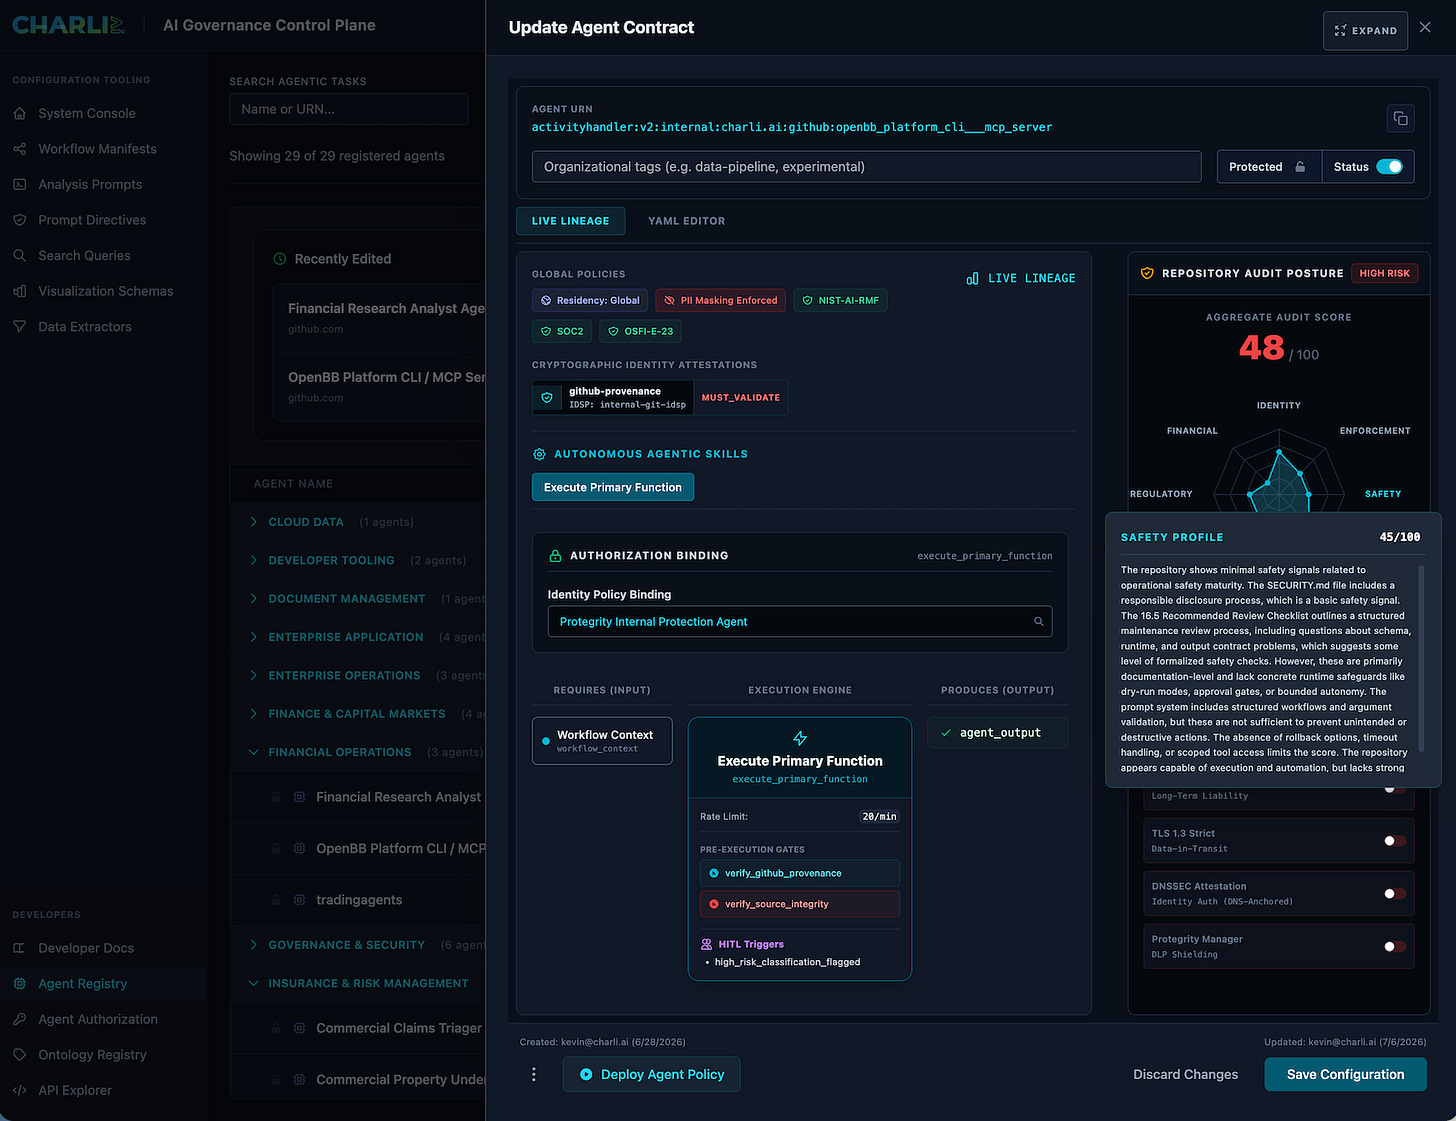
Task: Toggle the agent Status switch
Action: pyautogui.click(x=1390, y=167)
